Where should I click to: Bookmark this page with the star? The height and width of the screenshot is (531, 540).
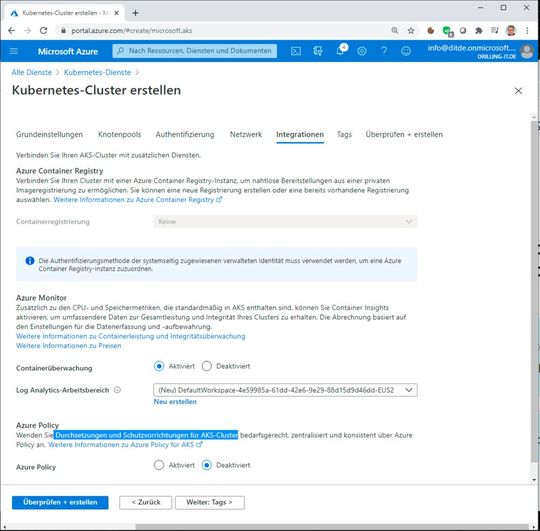point(411,31)
